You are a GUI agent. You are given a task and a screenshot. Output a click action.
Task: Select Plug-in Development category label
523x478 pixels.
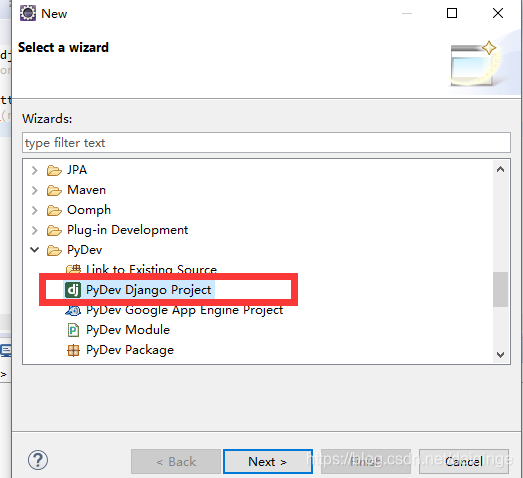click(x=127, y=230)
